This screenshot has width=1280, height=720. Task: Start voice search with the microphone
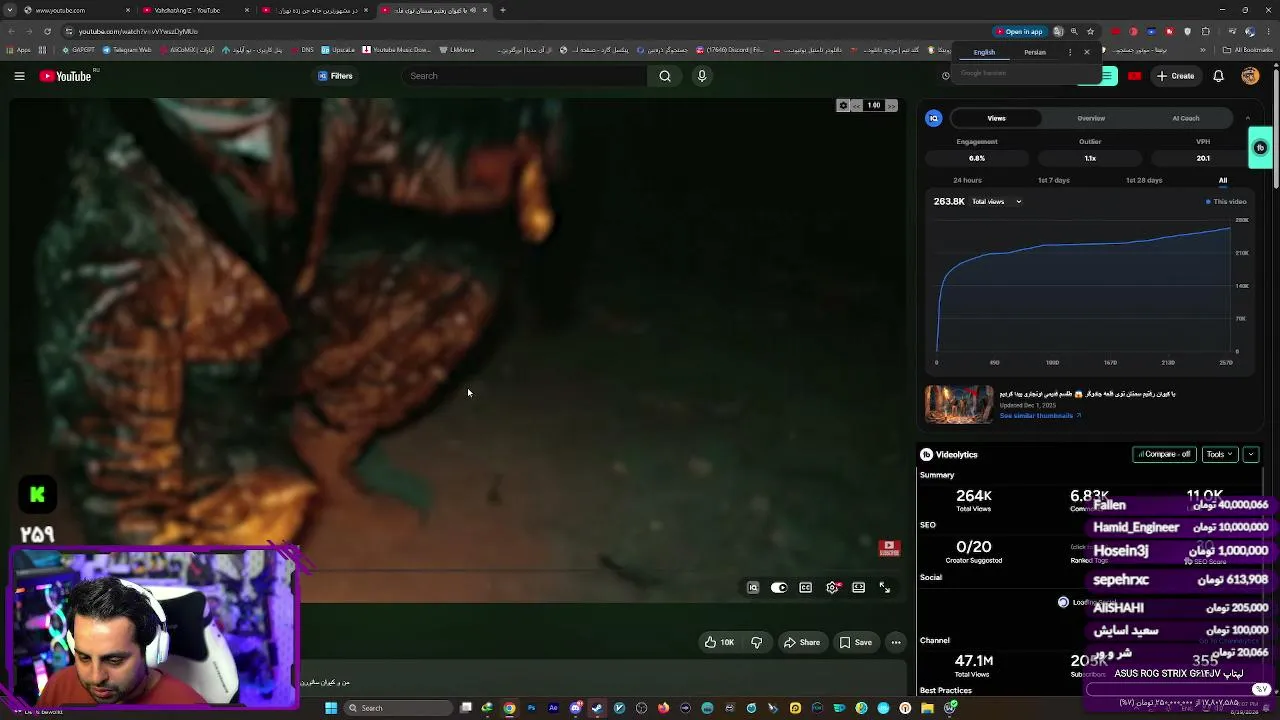pyautogui.click(x=702, y=76)
